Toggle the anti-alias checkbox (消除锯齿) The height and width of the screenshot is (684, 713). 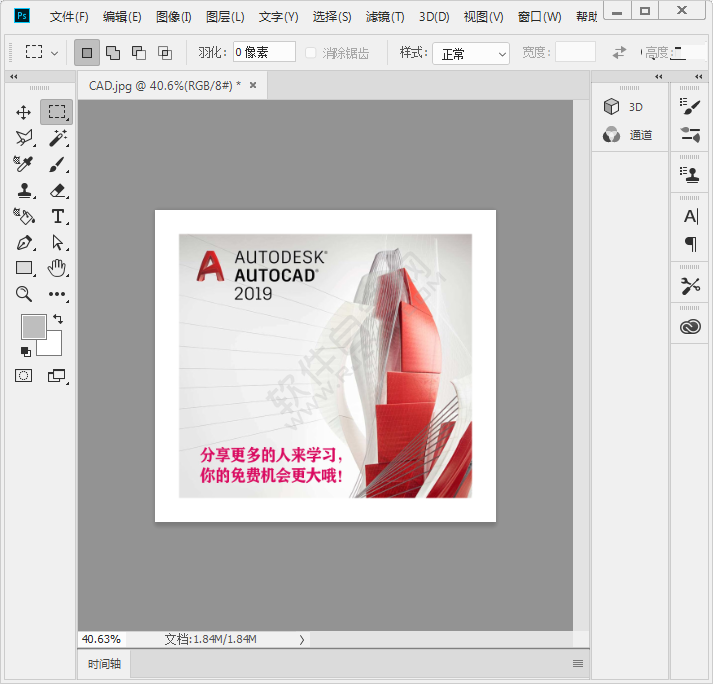[x=311, y=53]
